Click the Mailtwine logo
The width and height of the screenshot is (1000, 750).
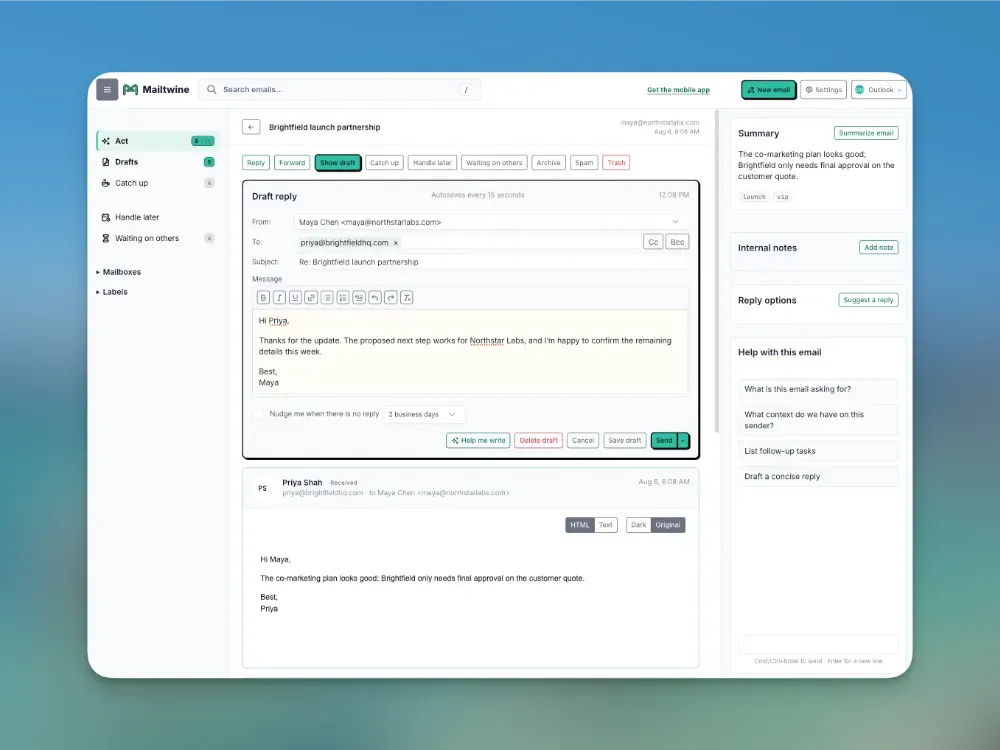(x=156, y=90)
